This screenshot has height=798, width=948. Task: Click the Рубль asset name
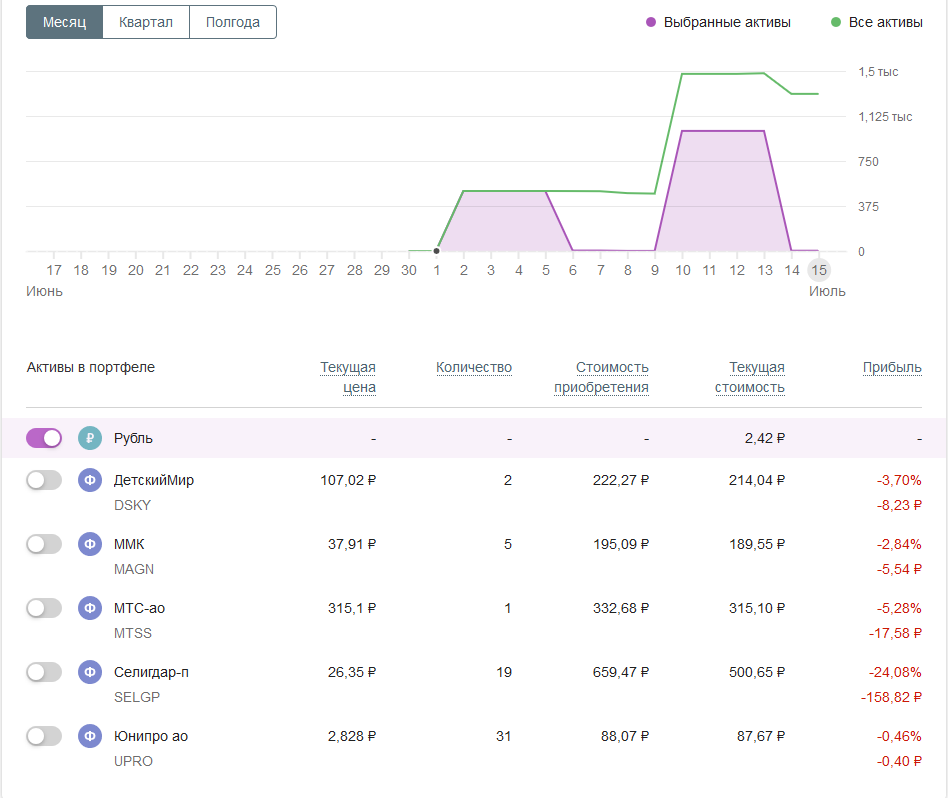(x=133, y=438)
